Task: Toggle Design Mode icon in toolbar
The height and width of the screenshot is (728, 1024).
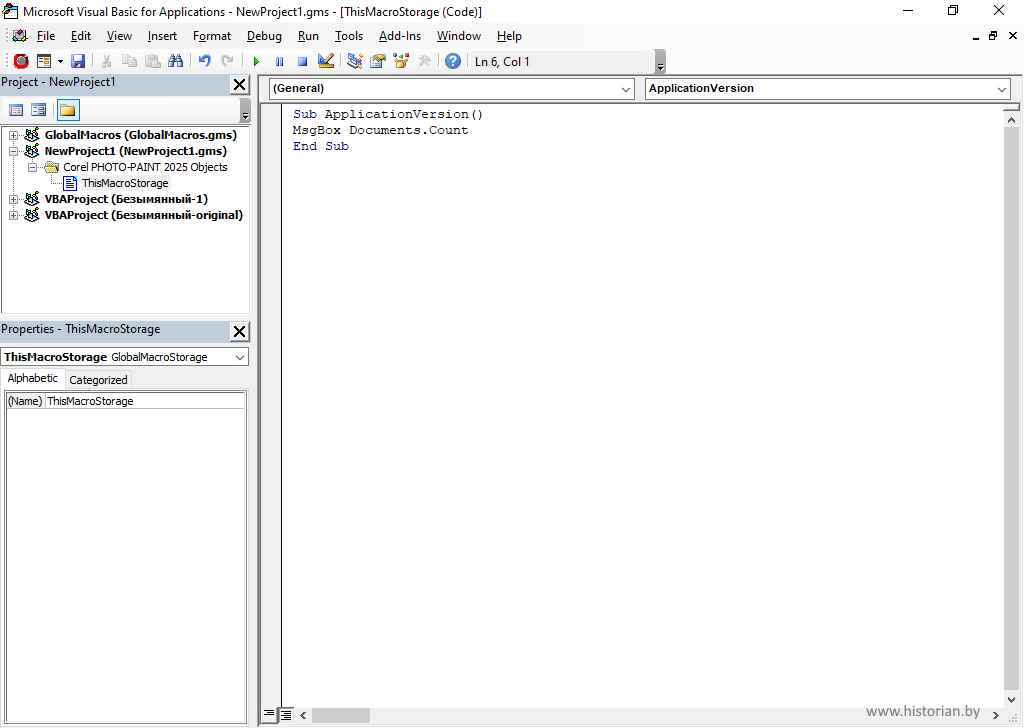Action: 325,62
